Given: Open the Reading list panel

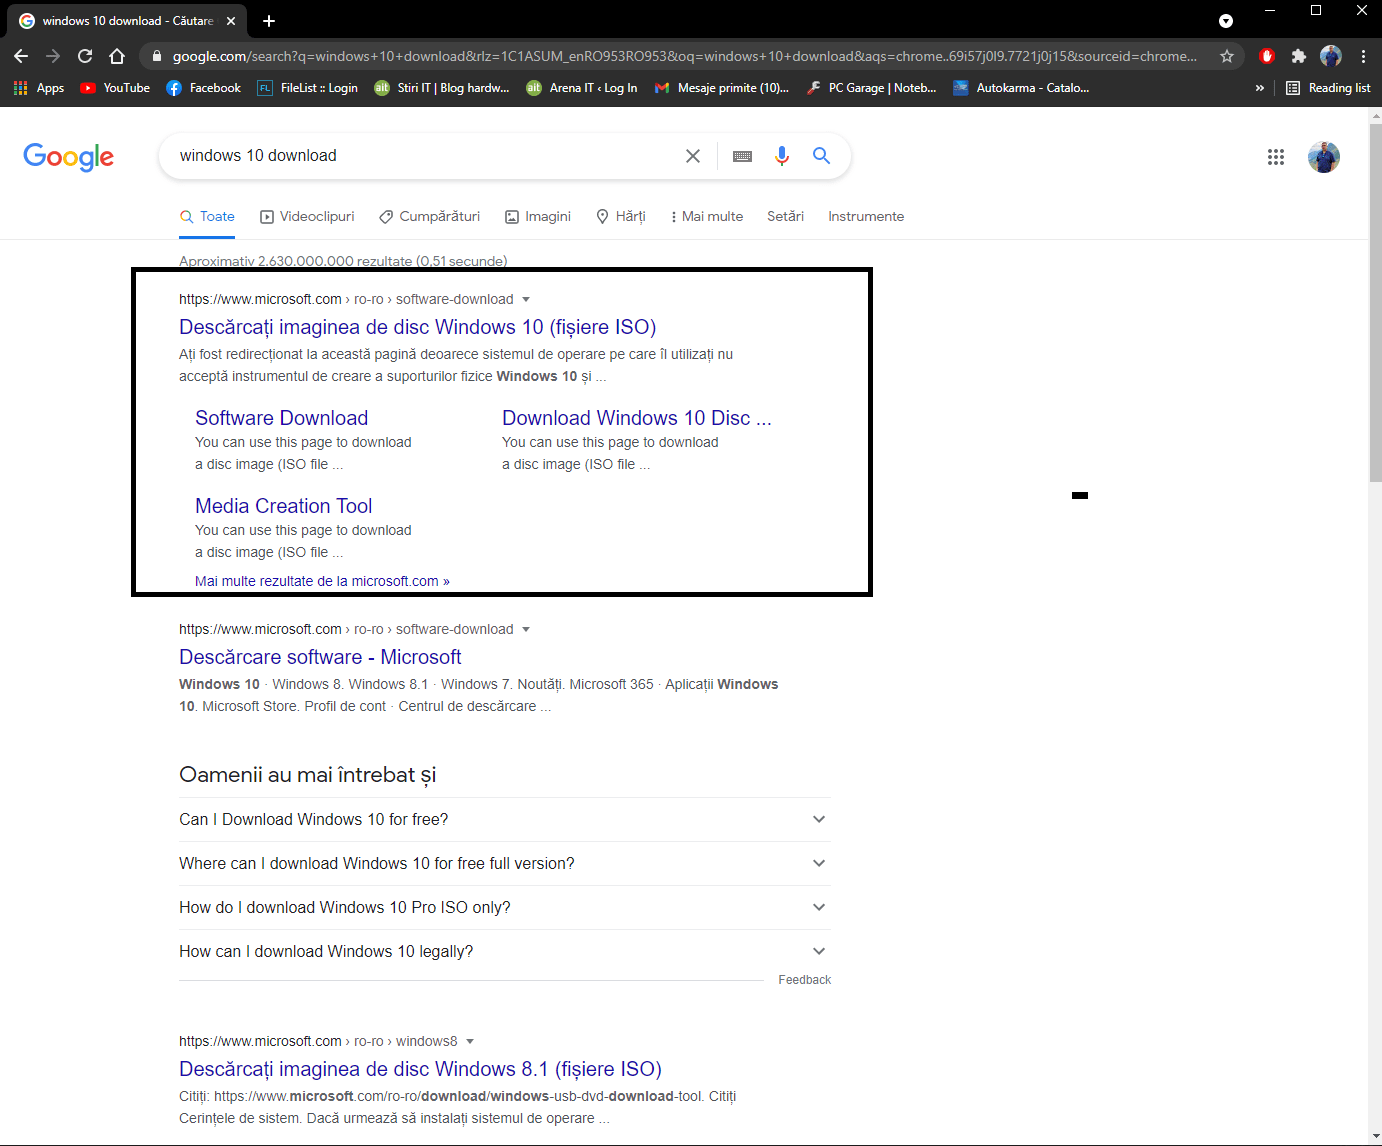Looking at the screenshot, I should coord(1328,88).
